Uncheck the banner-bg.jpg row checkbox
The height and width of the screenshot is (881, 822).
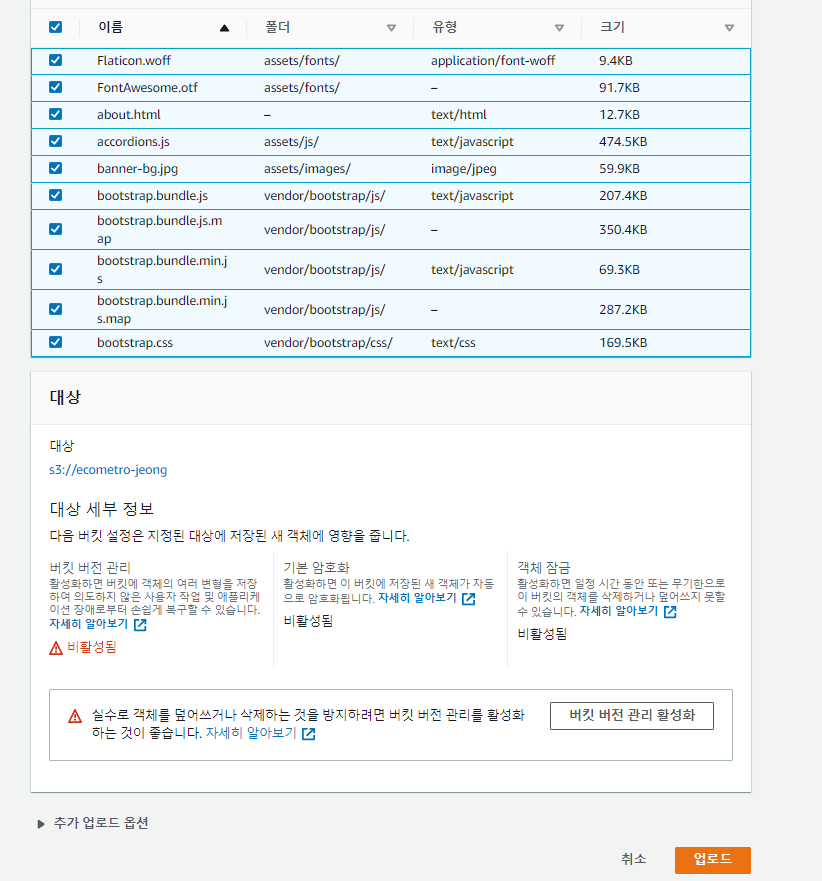tap(55, 168)
